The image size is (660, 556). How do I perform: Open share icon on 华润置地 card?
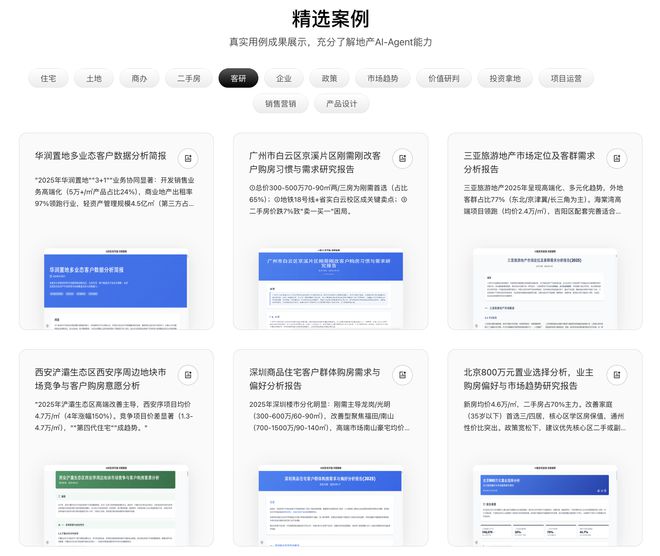188,159
